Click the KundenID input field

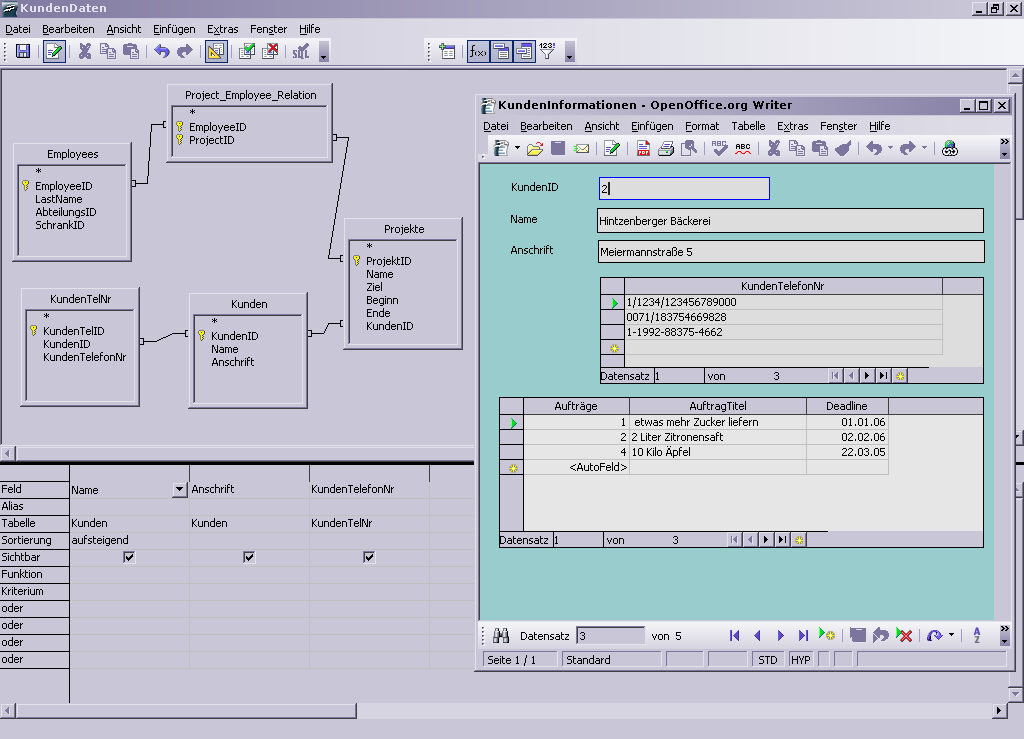(684, 188)
